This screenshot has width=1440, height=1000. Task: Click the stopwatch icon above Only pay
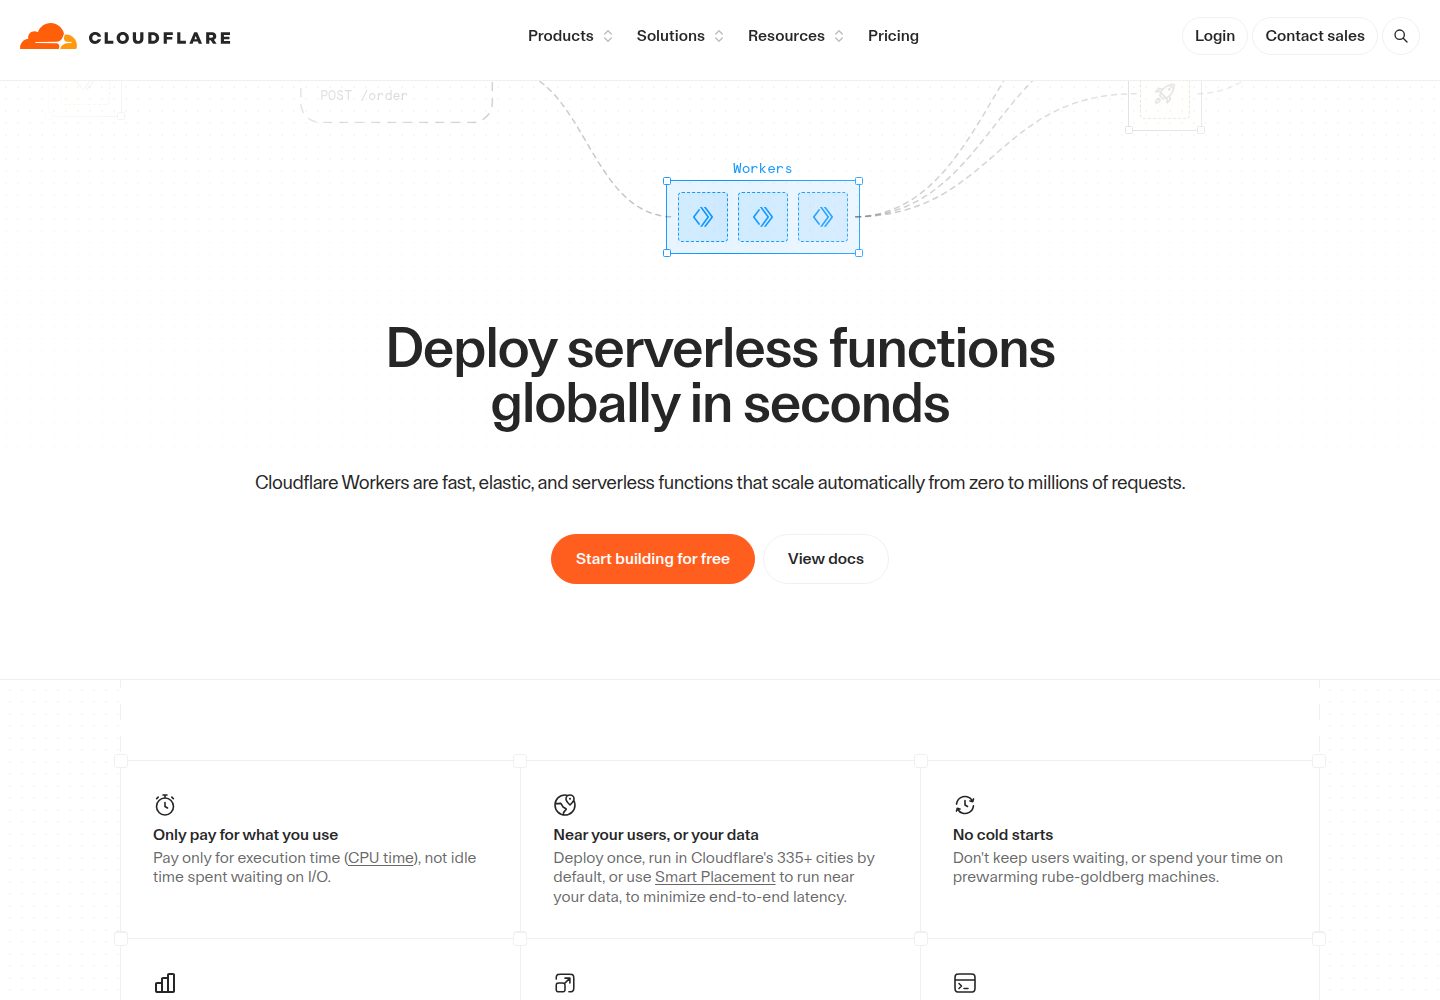click(x=165, y=805)
